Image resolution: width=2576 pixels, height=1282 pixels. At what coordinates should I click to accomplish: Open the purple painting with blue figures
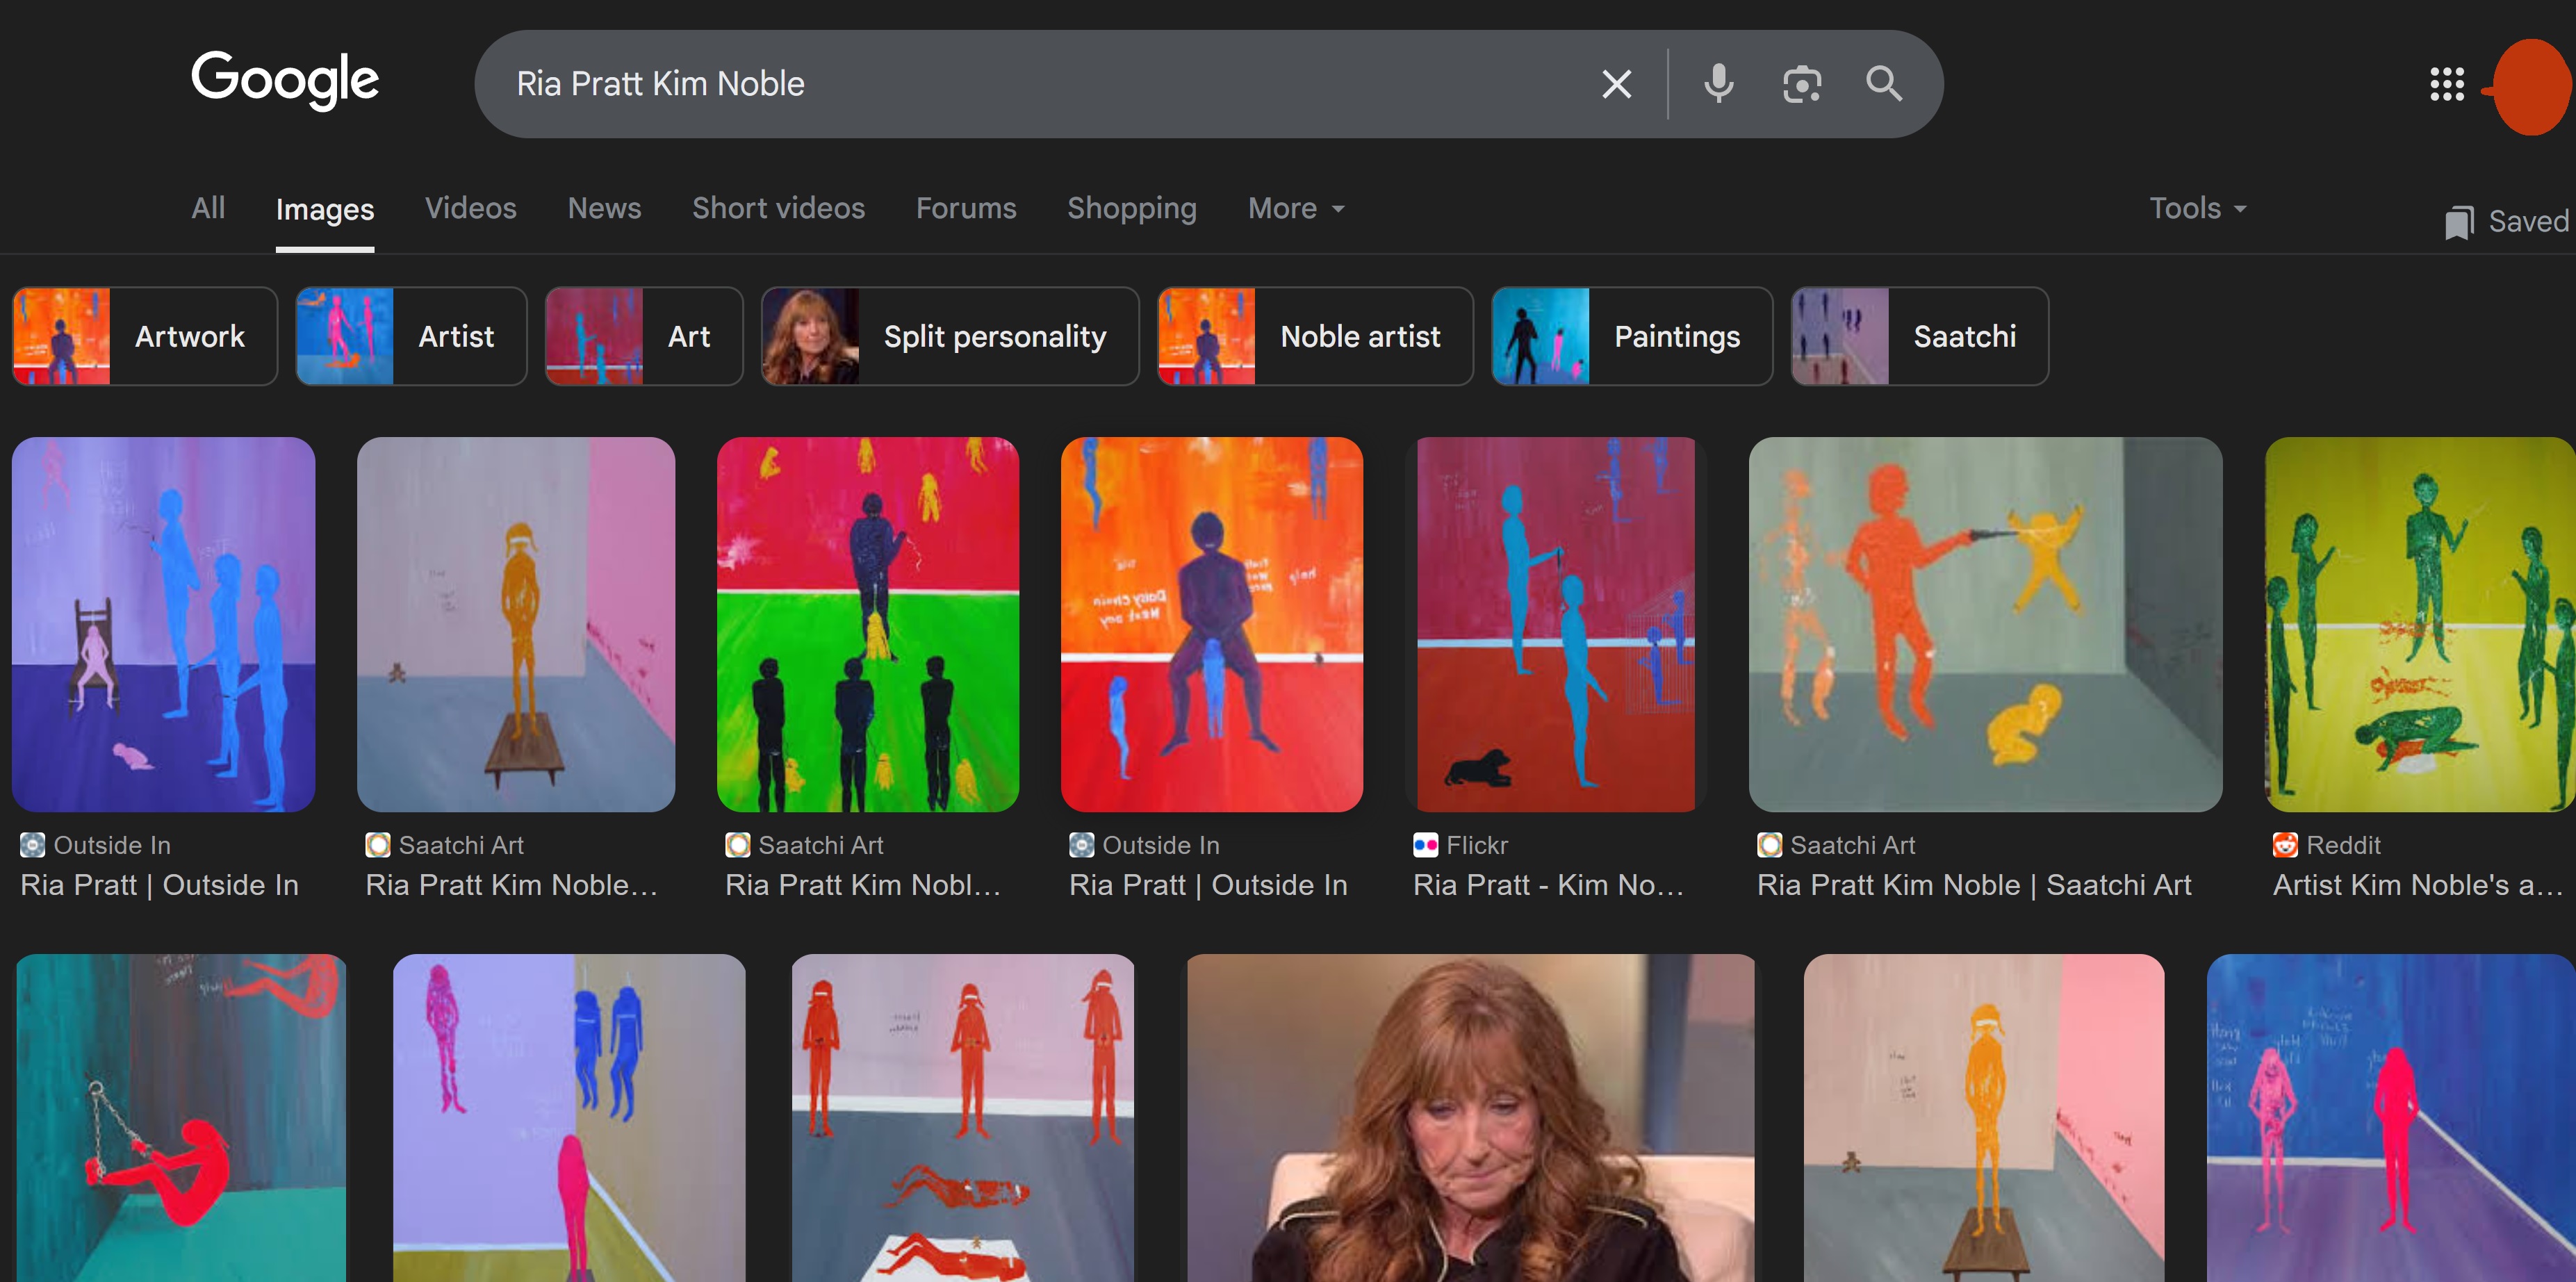point(164,624)
